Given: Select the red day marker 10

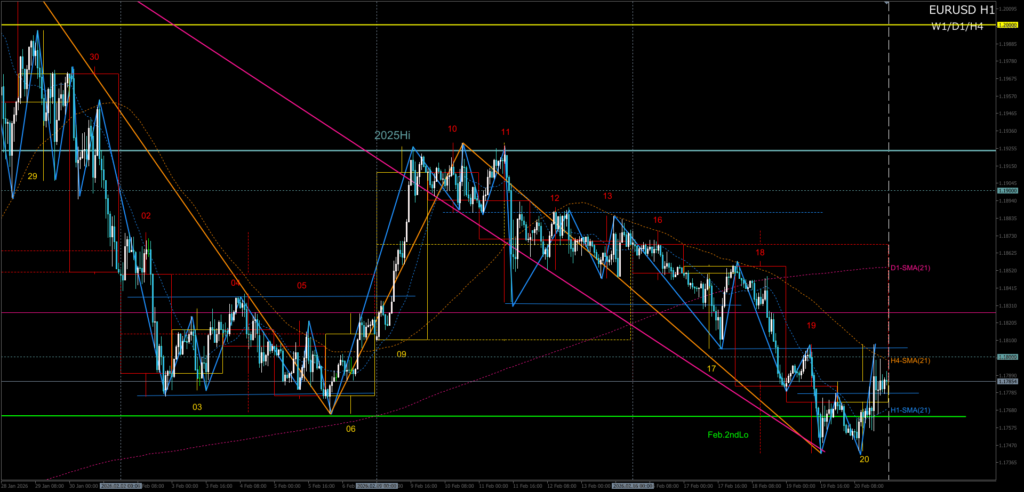Looking at the screenshot, I should point(453,129).
